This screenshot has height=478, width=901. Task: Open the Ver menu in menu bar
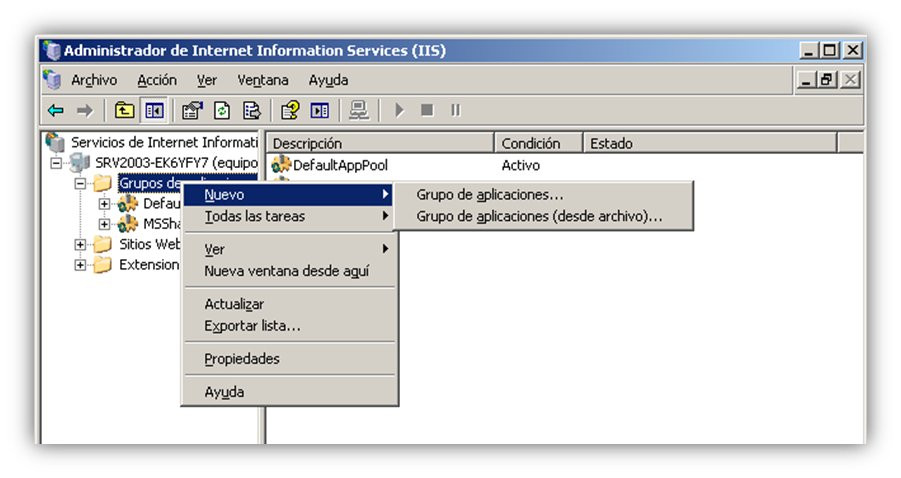(207, 80)
